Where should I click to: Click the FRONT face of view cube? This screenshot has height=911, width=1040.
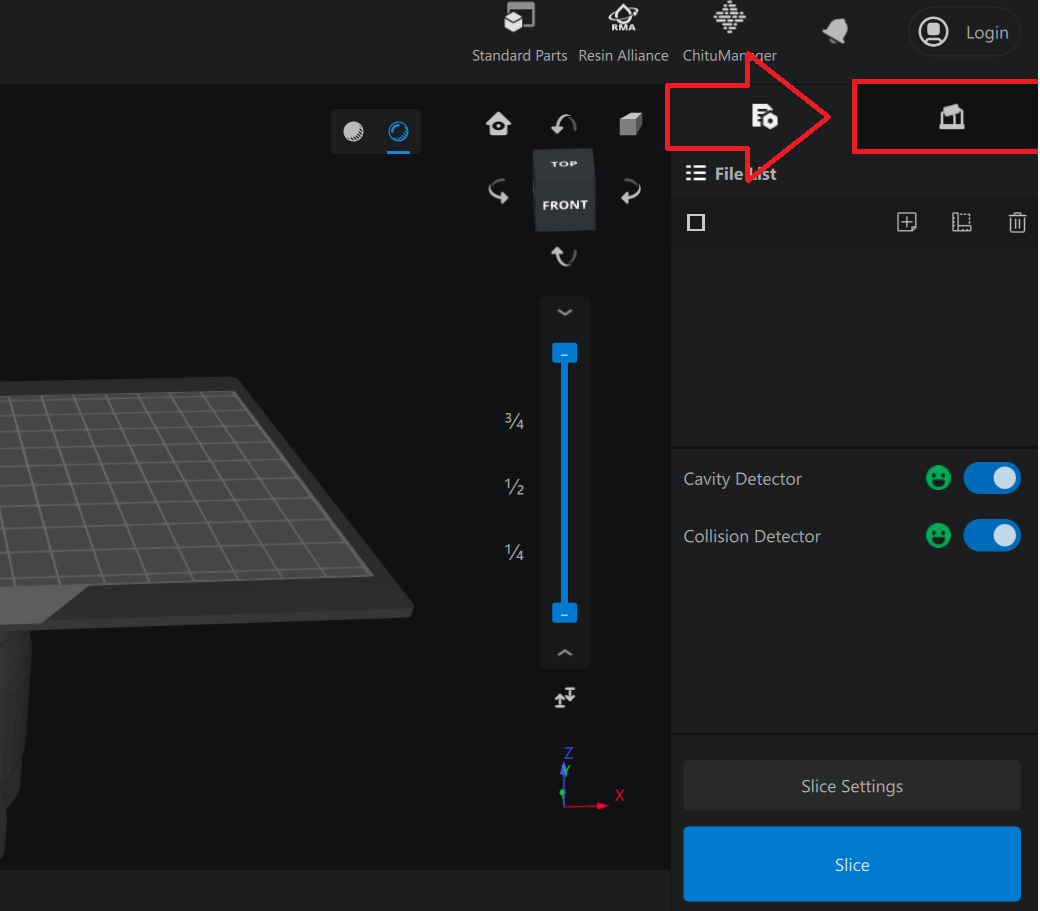tap(565, 205)
